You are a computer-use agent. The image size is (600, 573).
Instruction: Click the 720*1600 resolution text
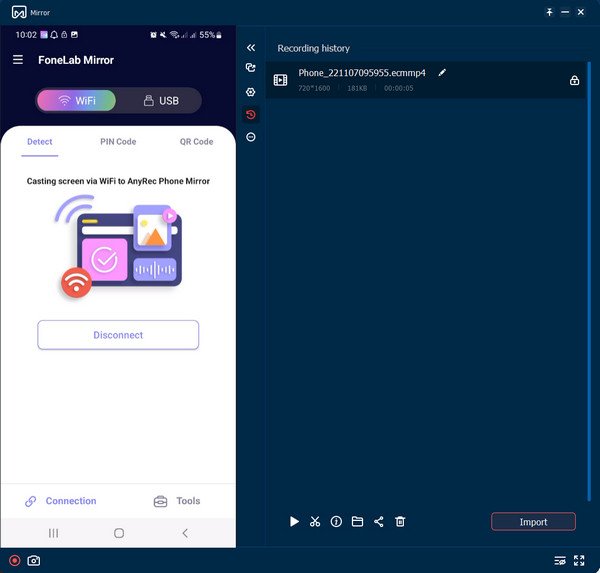coord(314,88)
